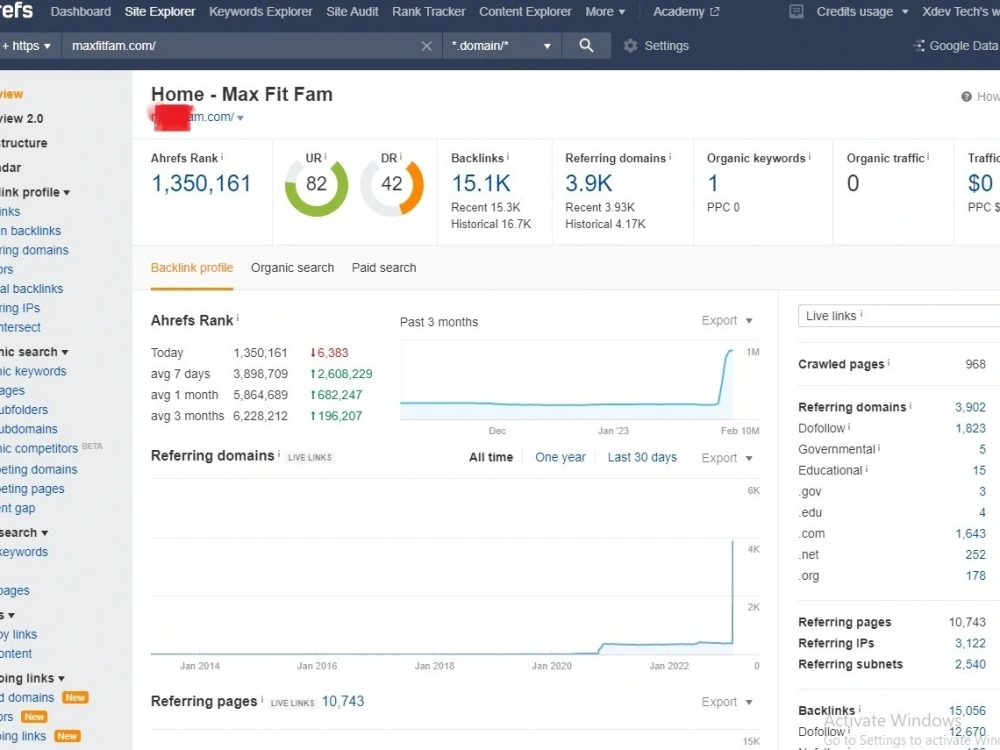This screenshot has height=750, width=1000.
Task: Click the 15.1K backlinks value
Action: [x=481, y=184]
